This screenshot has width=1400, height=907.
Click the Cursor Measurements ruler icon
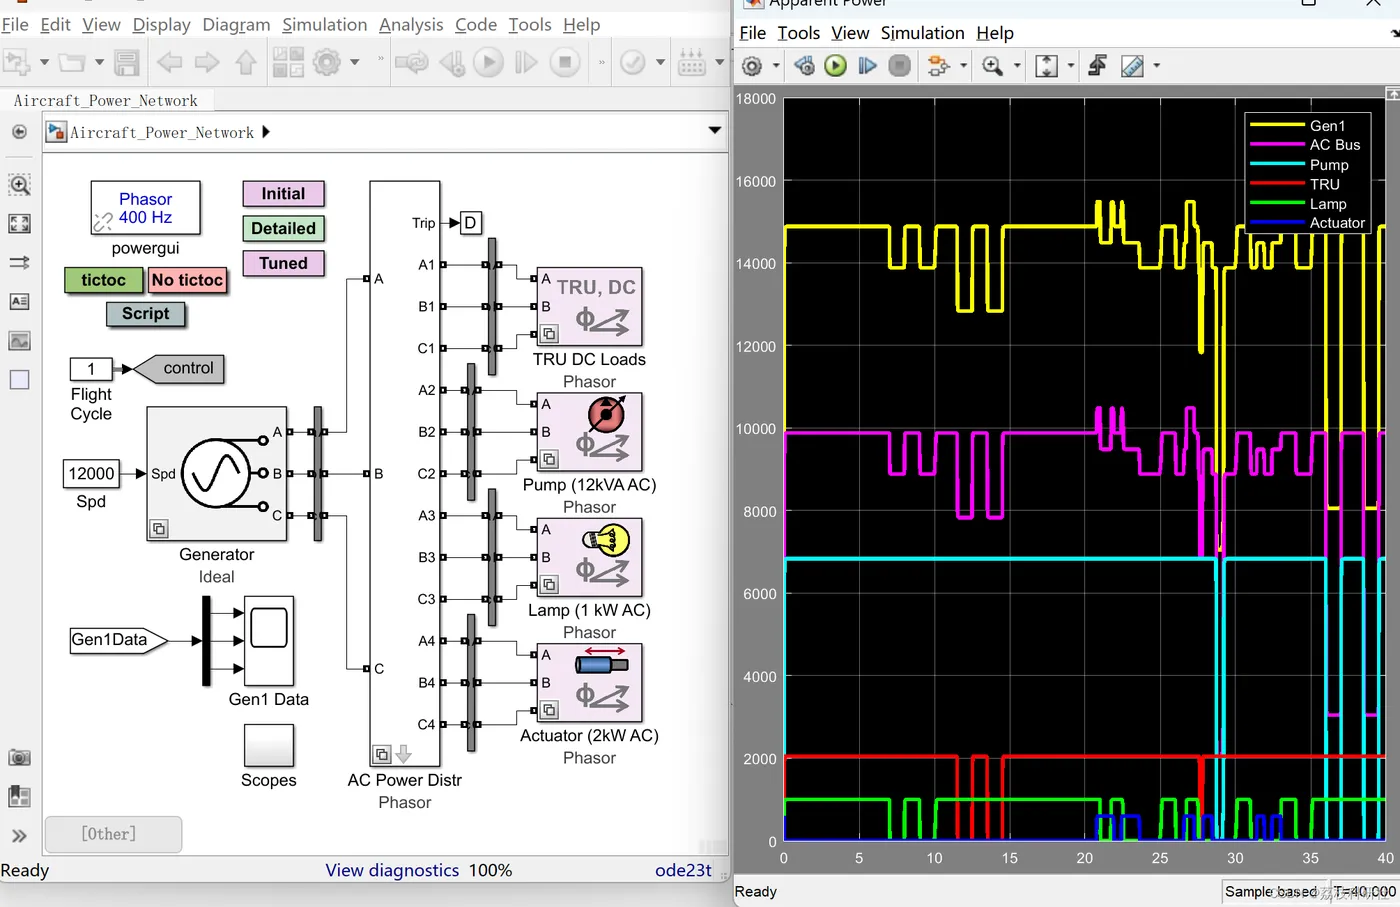pos(1132,66)
